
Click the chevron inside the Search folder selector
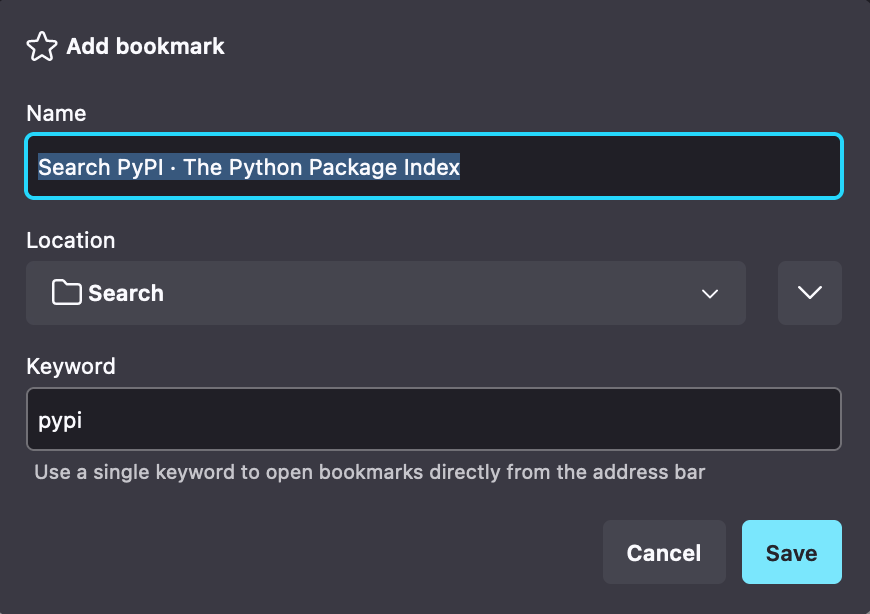click(710, 293)
